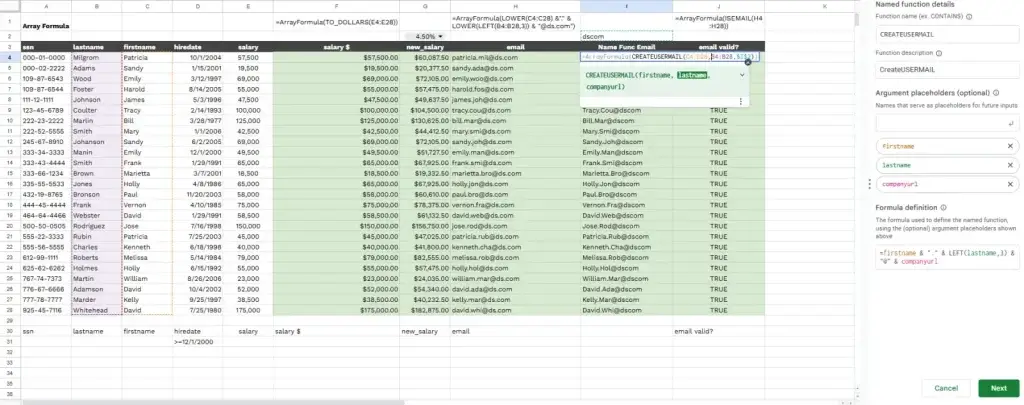Viewport: 1024px width, 405px height.
Task: Select column A header
Action: pyautogui.click(x=46, y=6)
